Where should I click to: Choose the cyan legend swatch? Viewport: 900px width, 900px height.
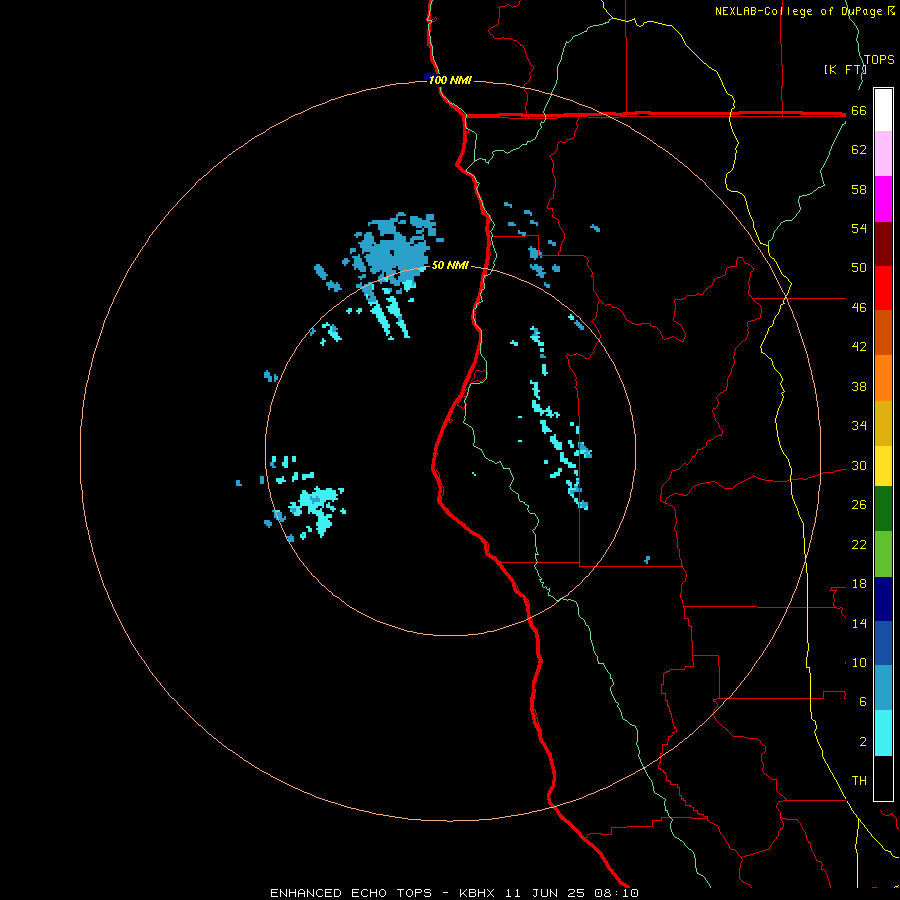point(883,733)
